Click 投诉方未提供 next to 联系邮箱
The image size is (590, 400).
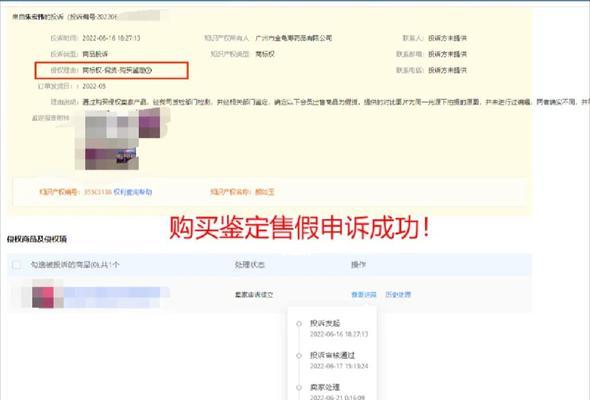[447, 54]
